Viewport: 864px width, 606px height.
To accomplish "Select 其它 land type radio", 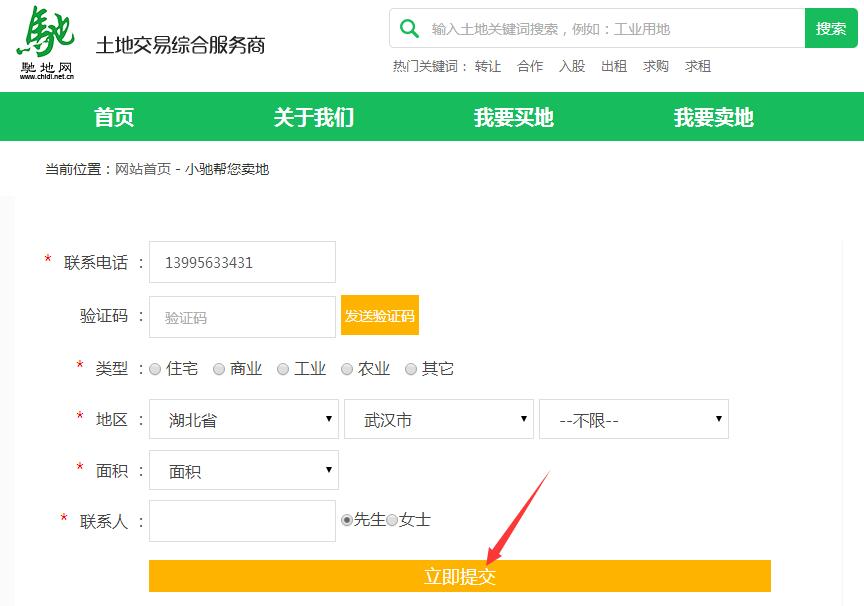I will tap(411, 369).
